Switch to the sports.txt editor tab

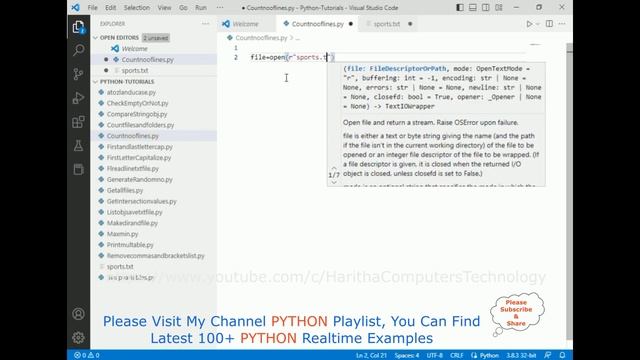coord(387,24)
